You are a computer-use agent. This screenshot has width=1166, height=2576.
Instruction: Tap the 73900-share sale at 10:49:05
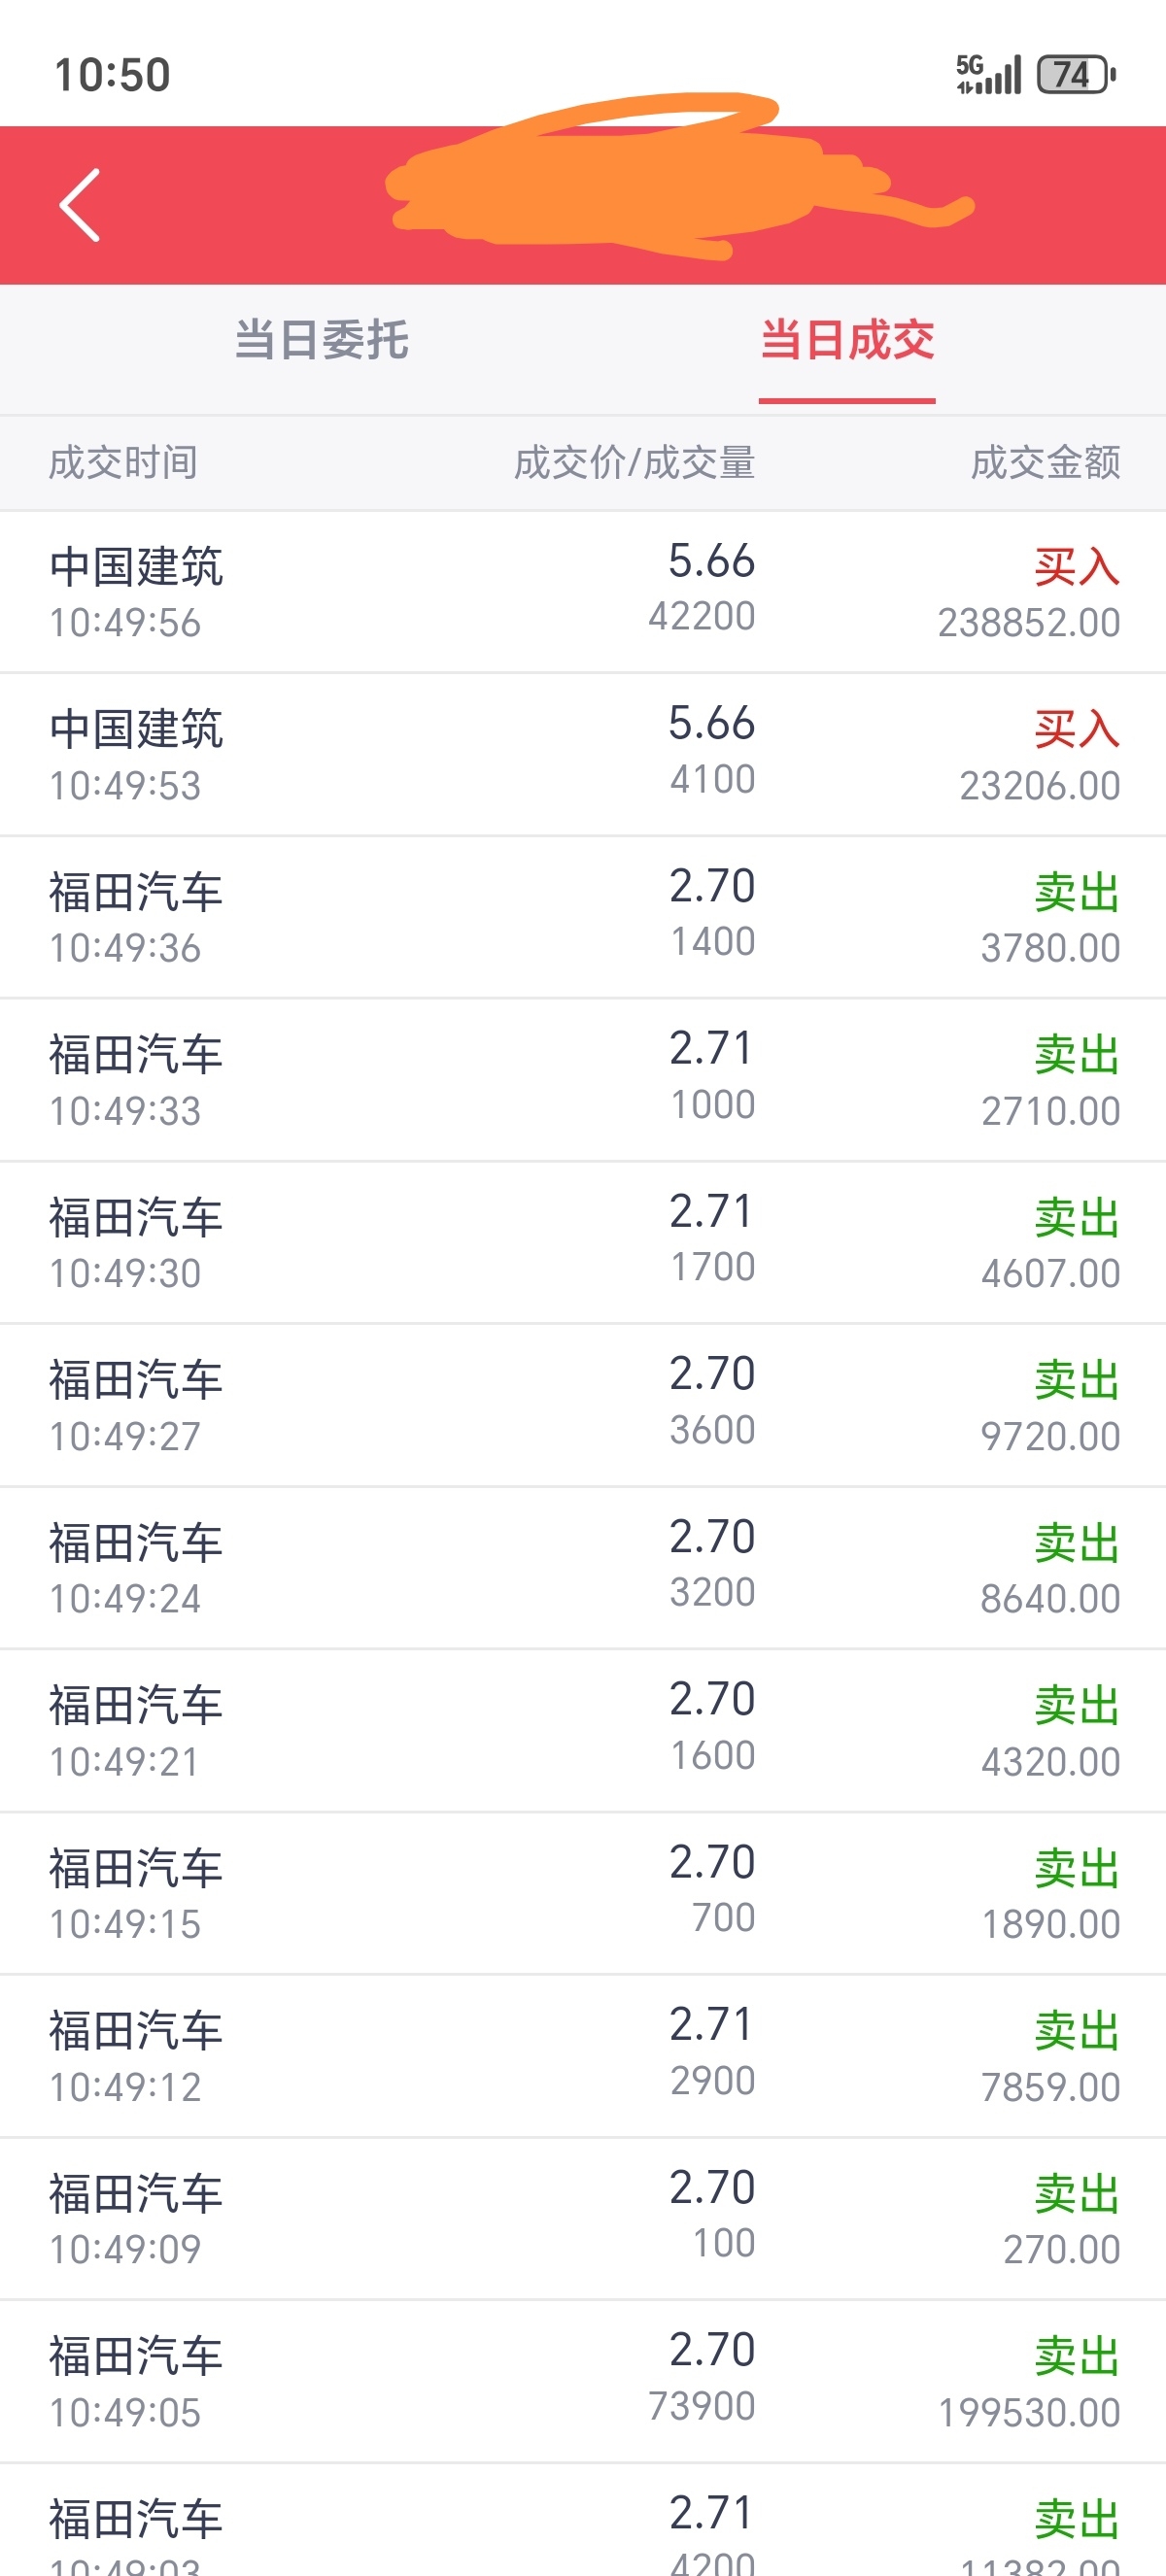coord(583,2382)
